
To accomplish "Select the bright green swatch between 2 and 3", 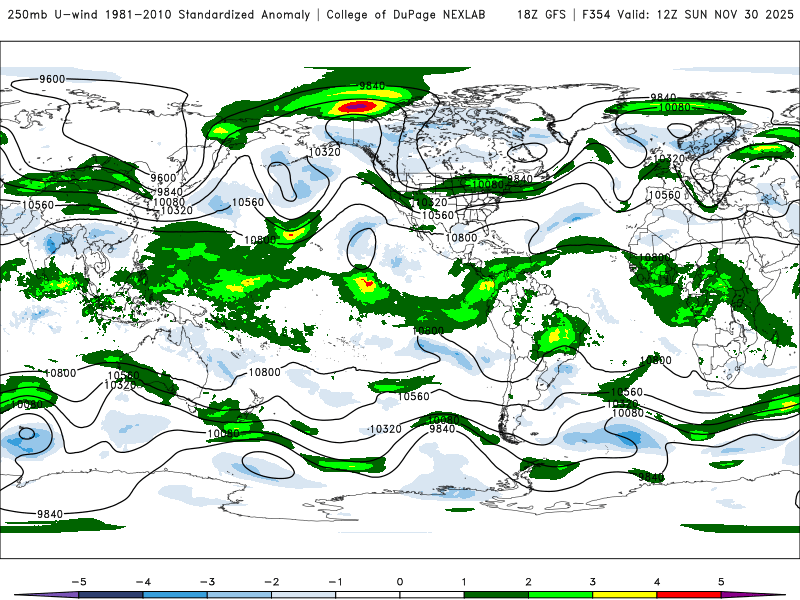I will (x=561, y=595).
